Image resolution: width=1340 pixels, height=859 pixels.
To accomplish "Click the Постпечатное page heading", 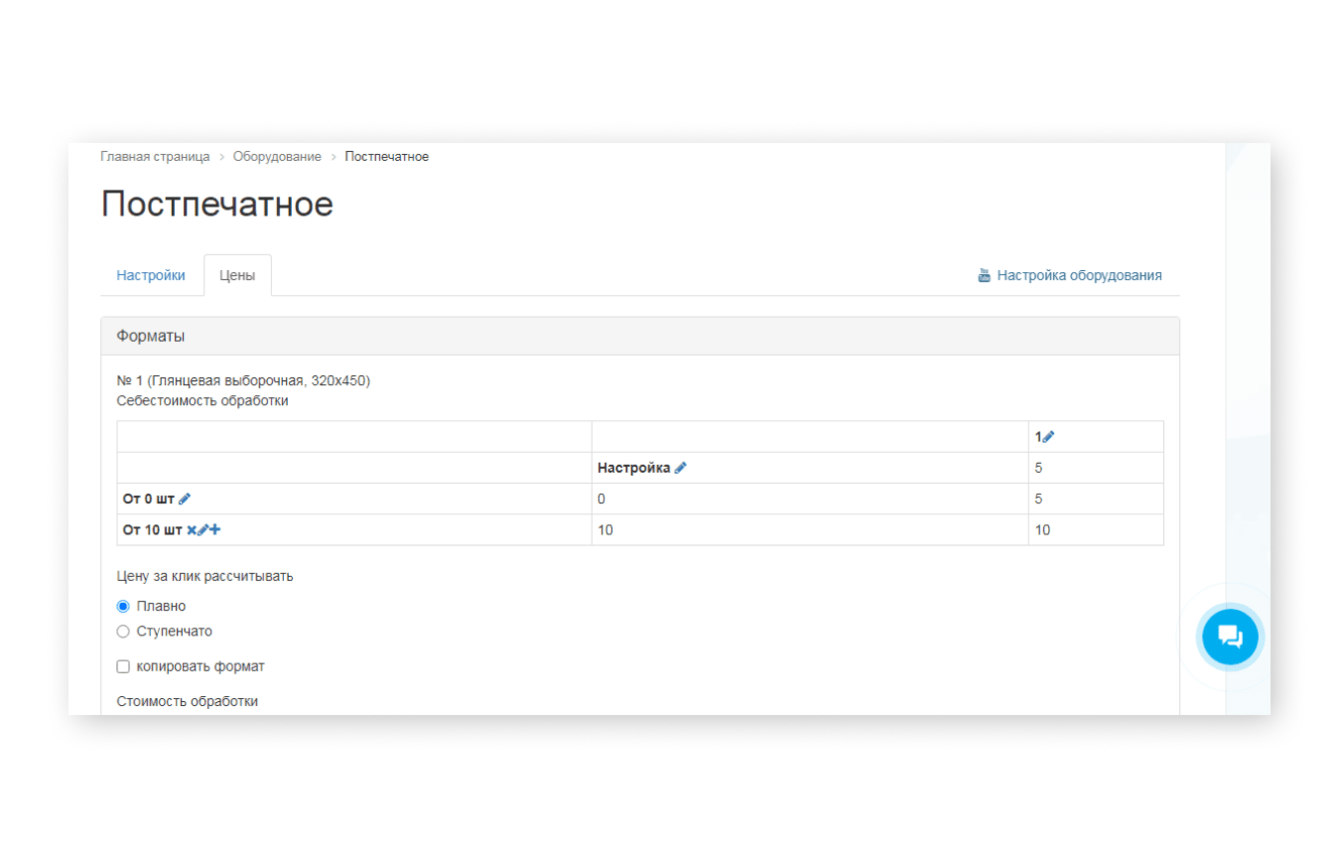I will [217, 204].
